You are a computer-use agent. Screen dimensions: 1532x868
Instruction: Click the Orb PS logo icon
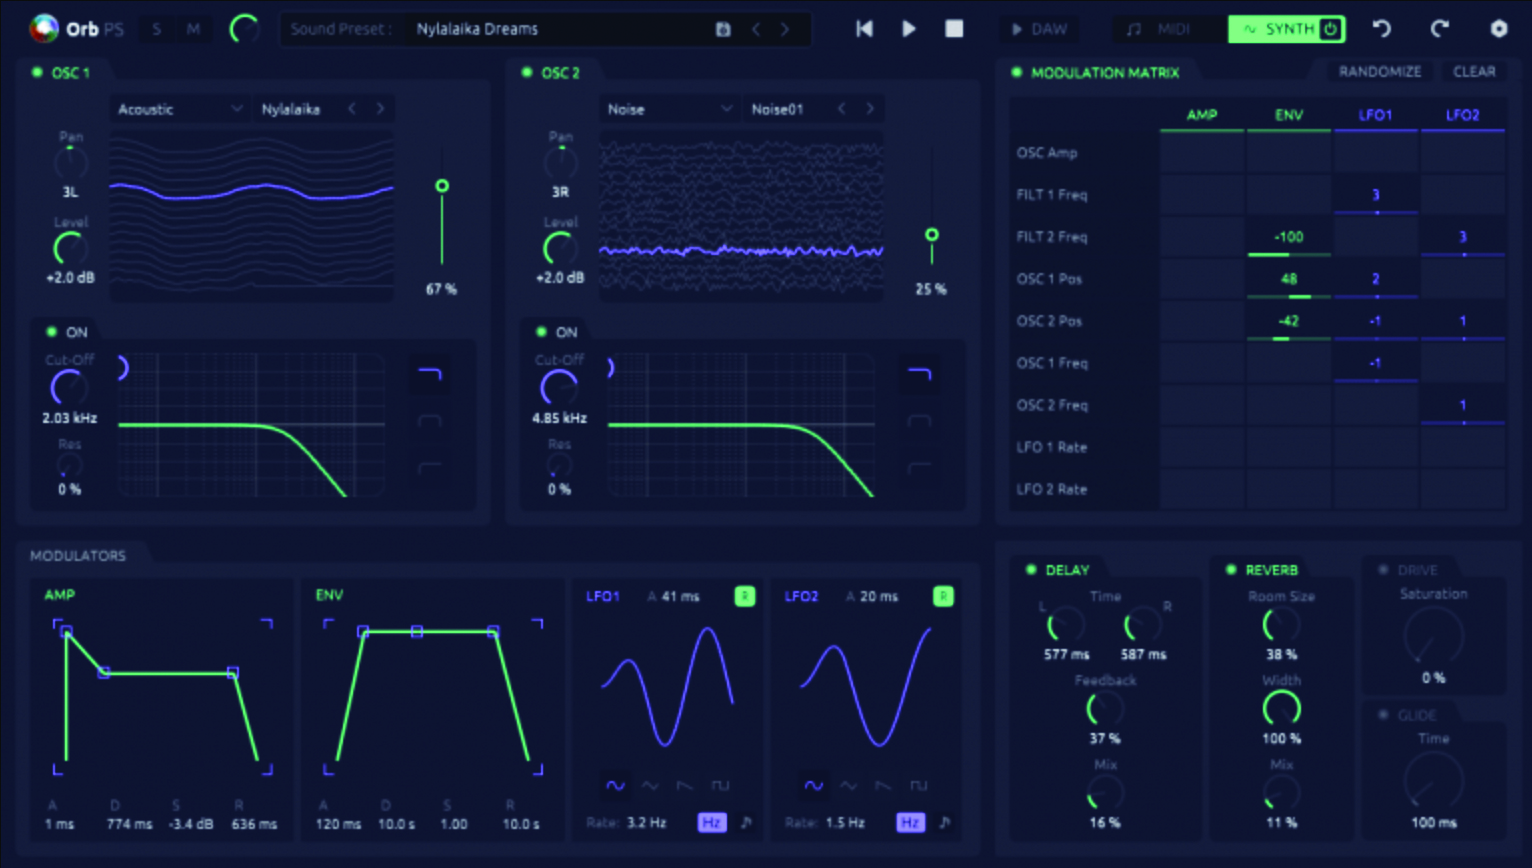coord(43,29)
